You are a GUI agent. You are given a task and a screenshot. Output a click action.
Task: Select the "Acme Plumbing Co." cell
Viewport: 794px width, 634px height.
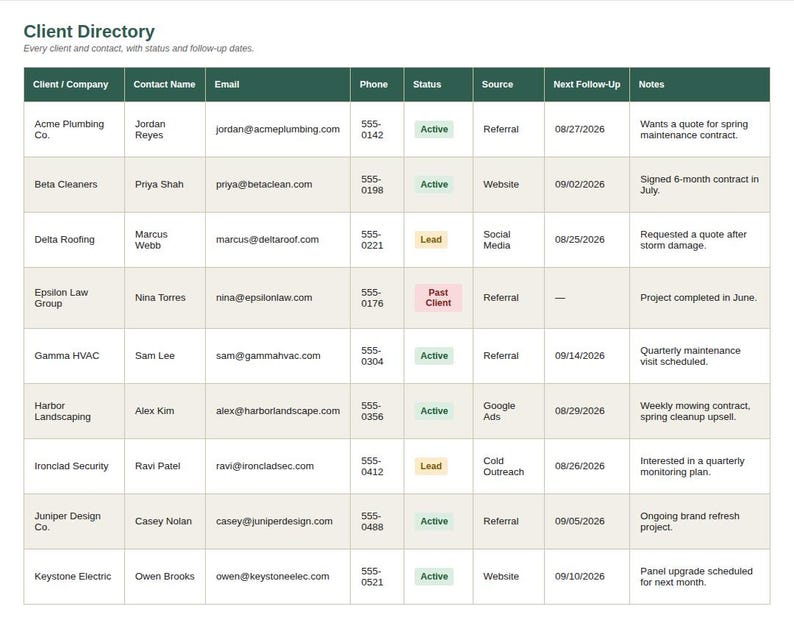pos(74,130)
